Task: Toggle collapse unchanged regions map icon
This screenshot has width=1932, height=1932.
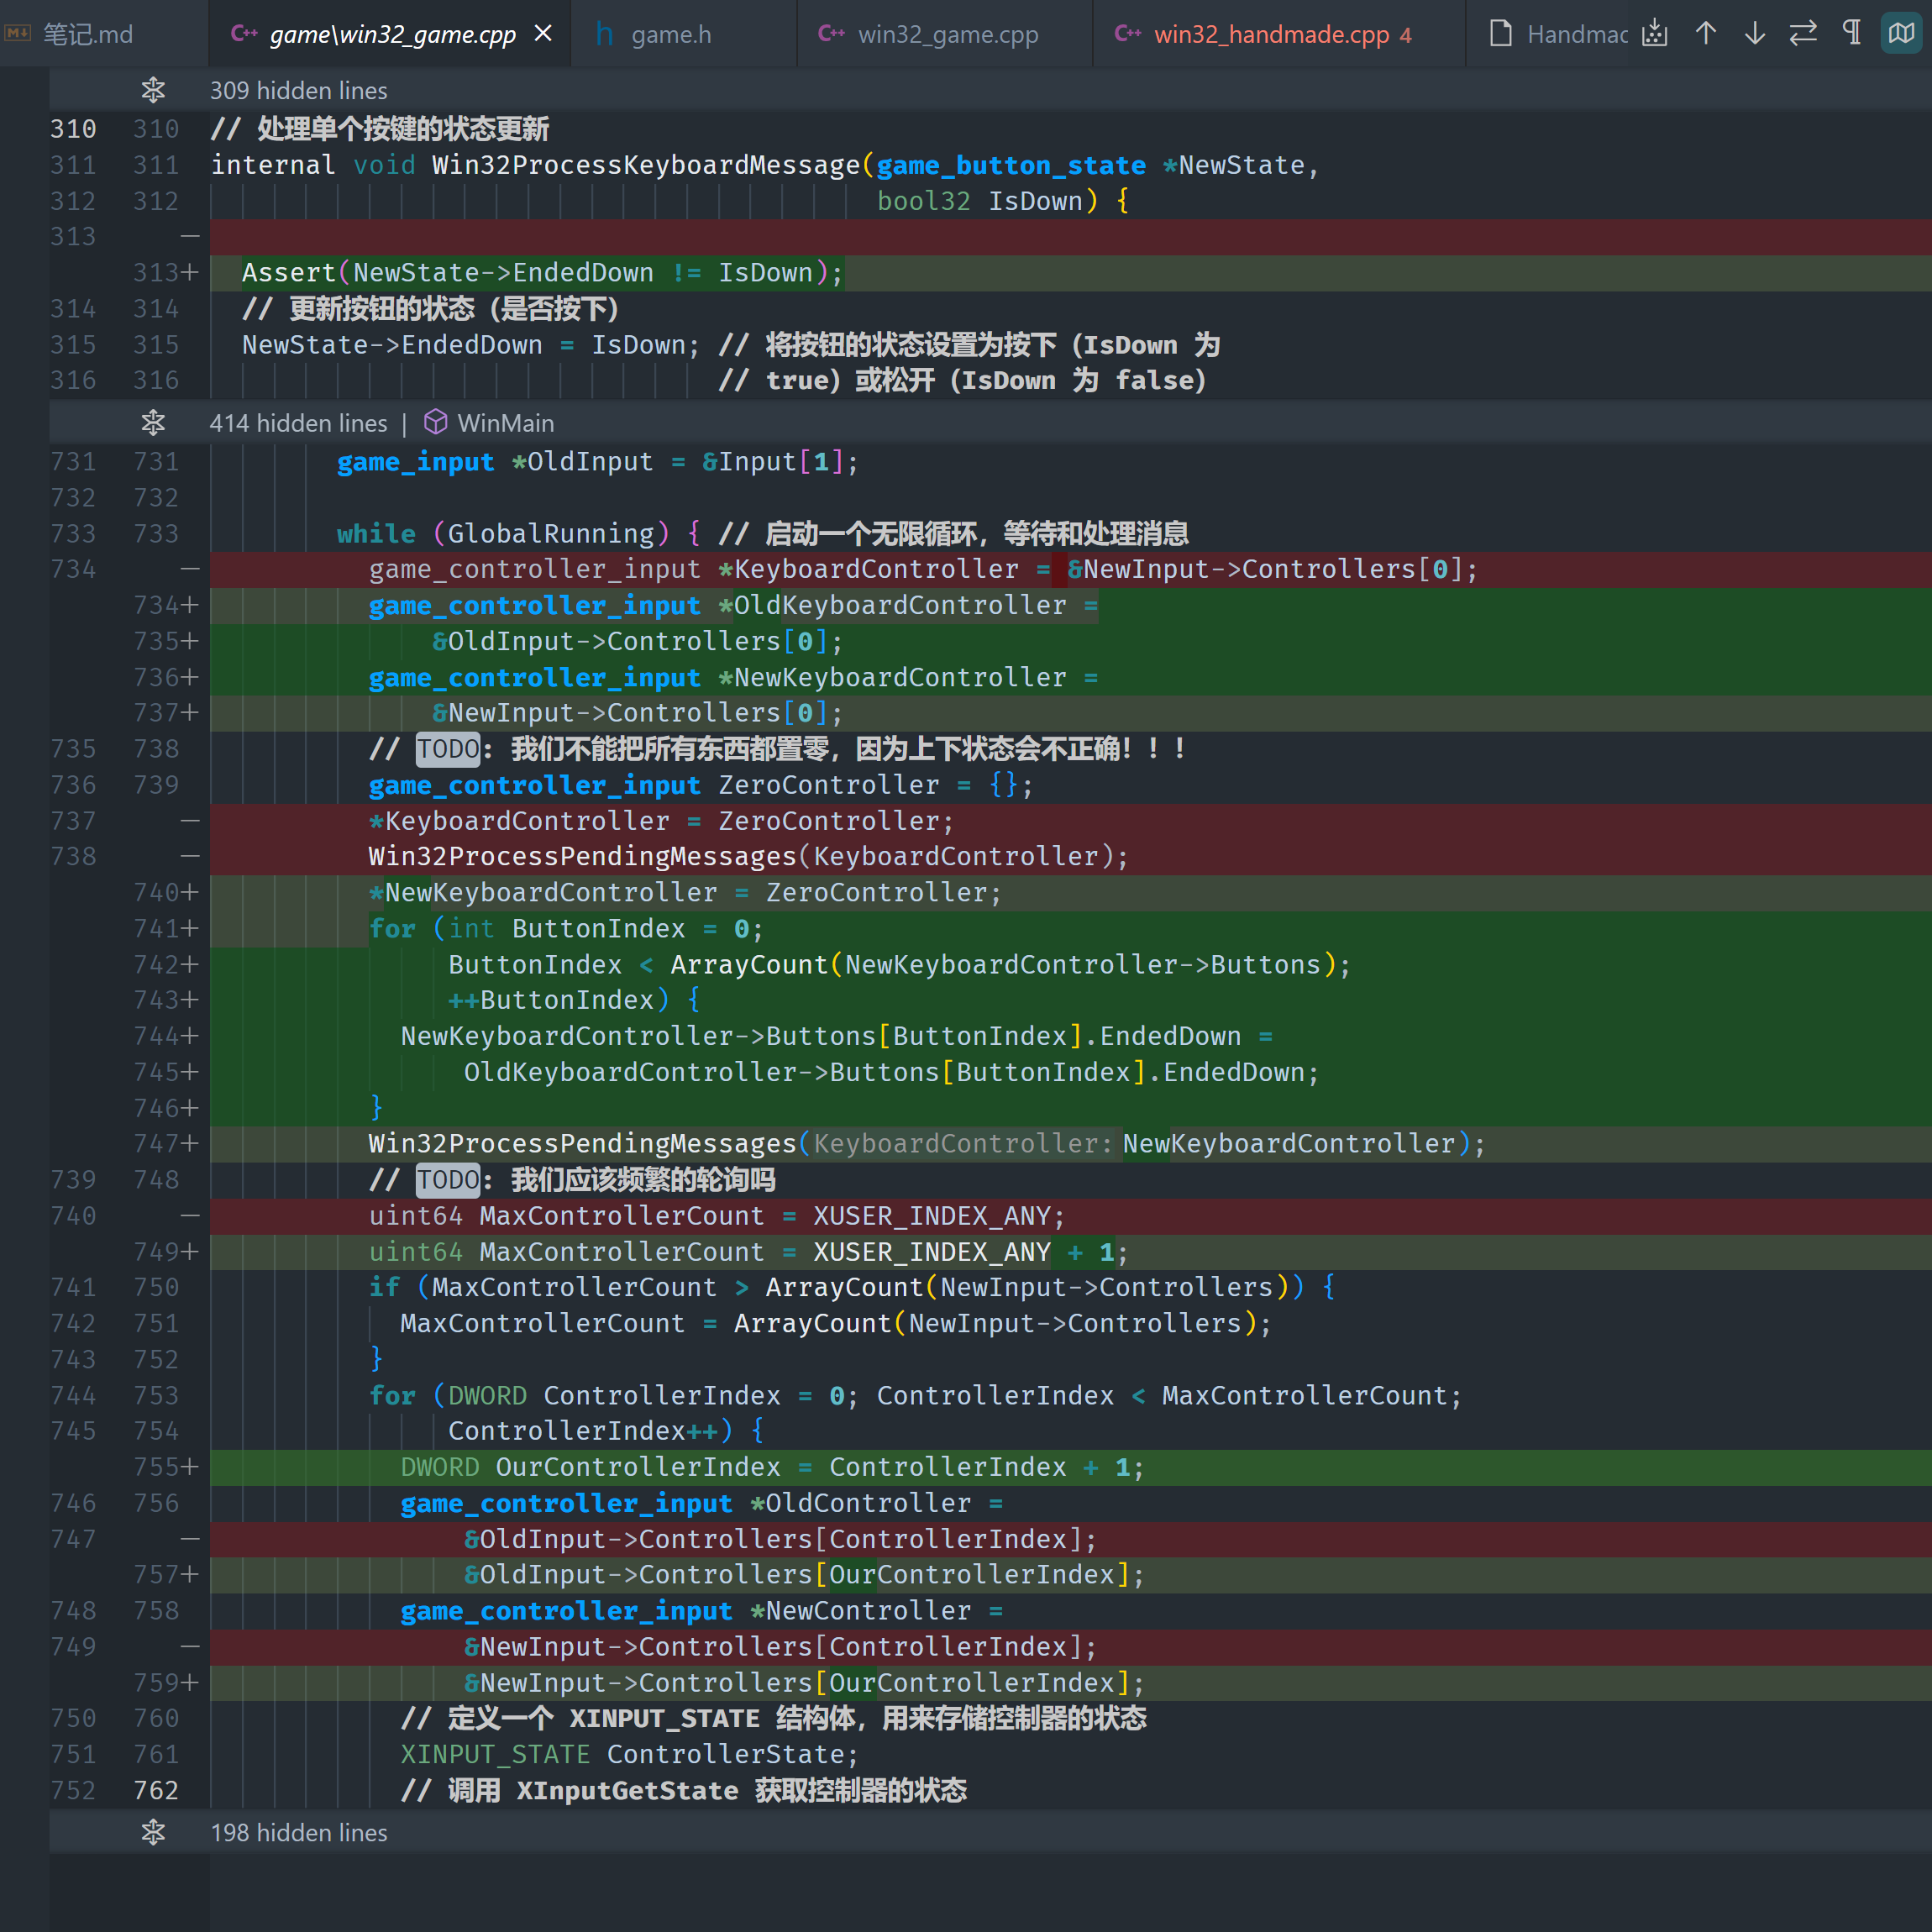Action: (x=1901, y=34)
